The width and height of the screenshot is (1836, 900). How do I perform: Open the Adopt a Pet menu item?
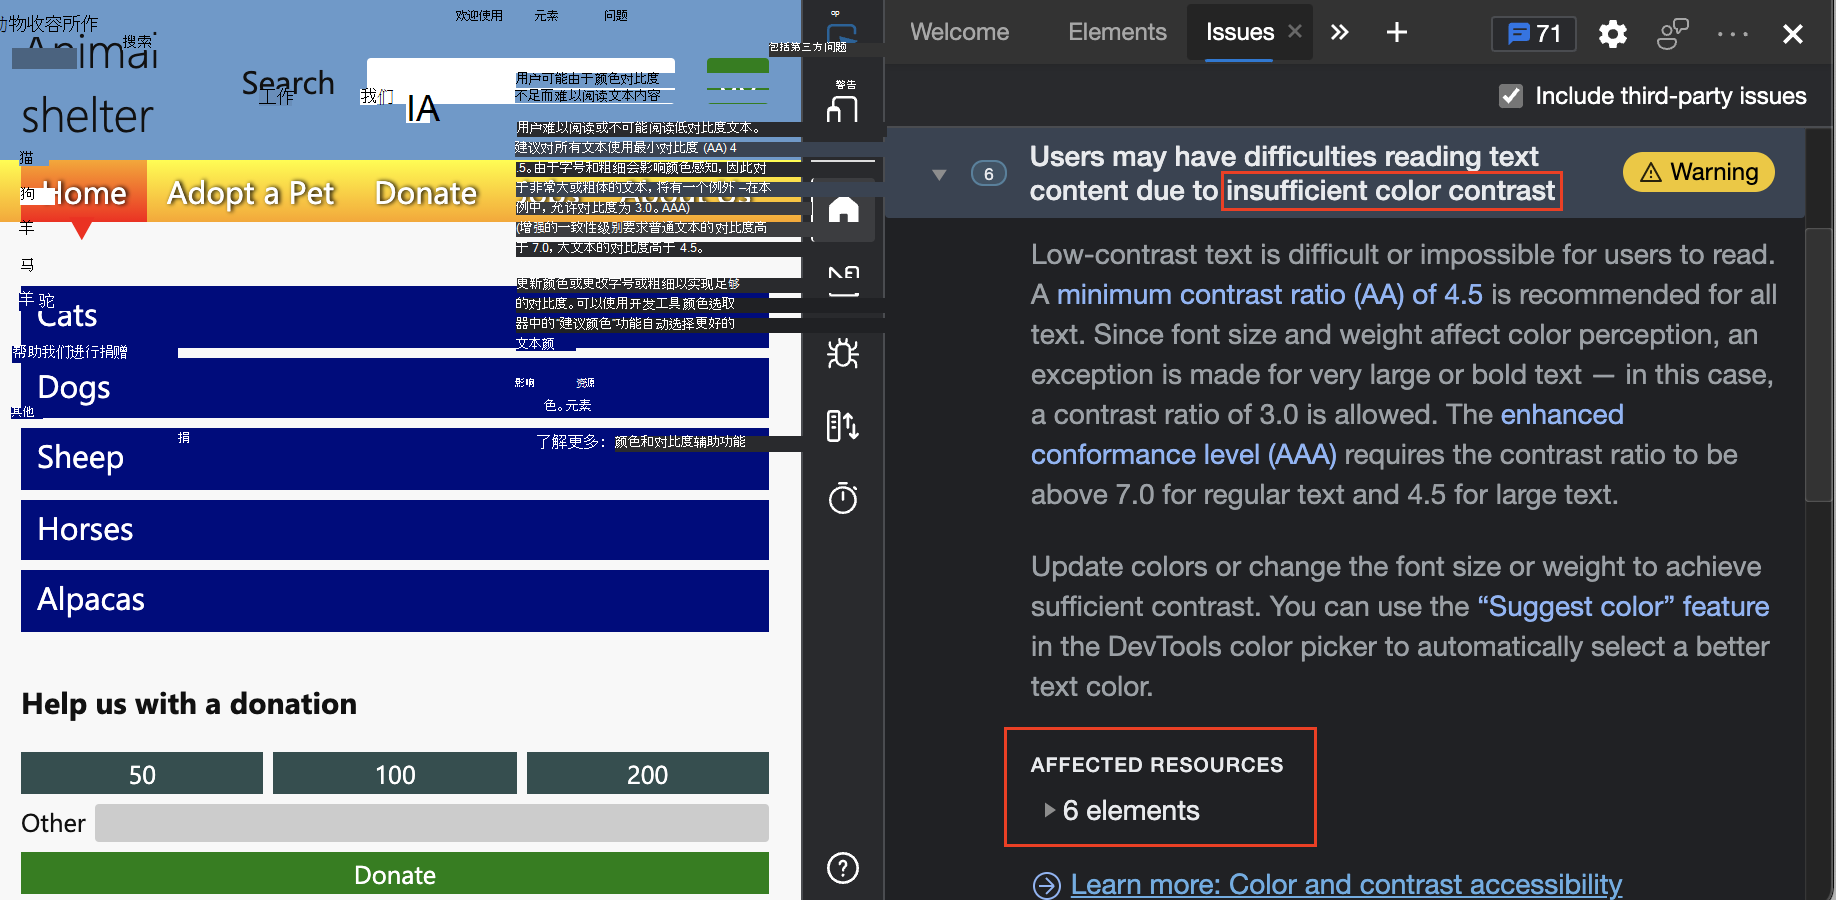(250, 192)
